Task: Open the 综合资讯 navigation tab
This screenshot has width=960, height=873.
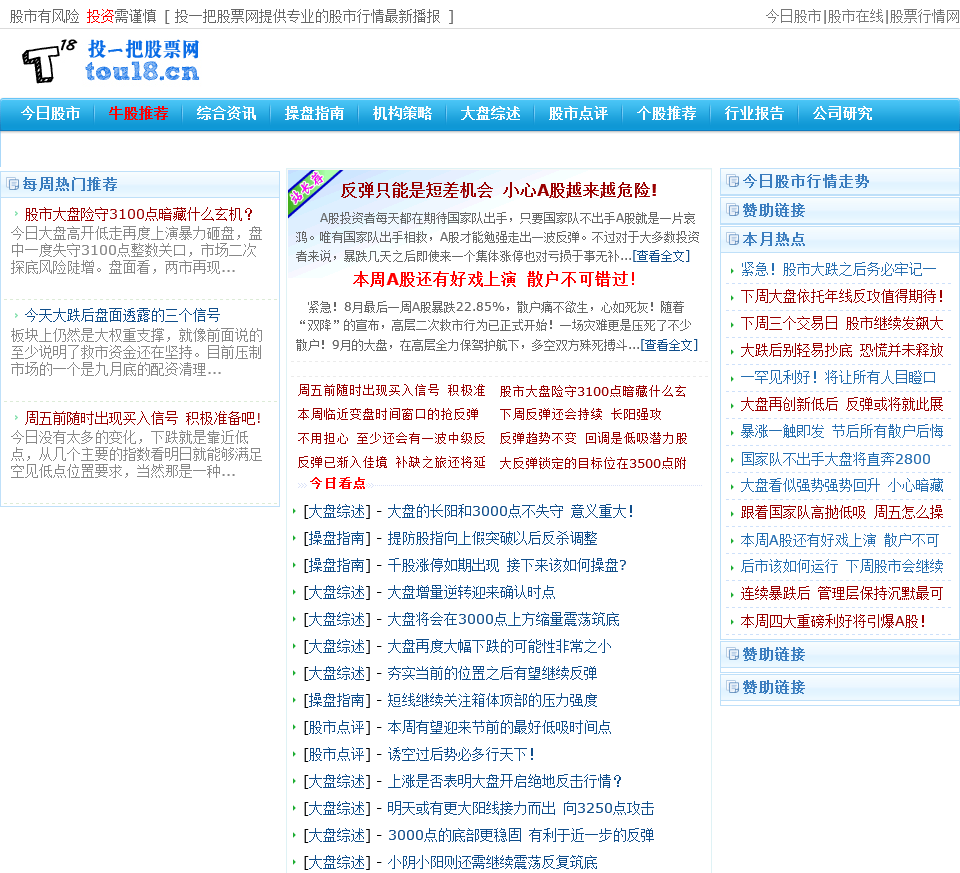Action: 226,113
